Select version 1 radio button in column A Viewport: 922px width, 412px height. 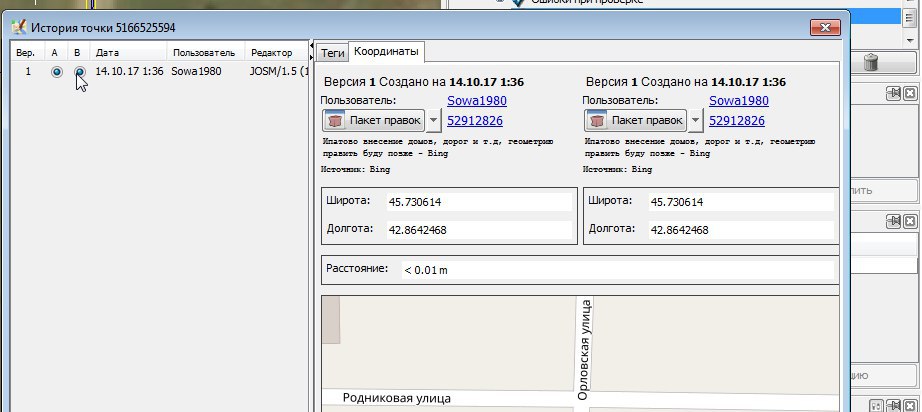click(56, 72)
